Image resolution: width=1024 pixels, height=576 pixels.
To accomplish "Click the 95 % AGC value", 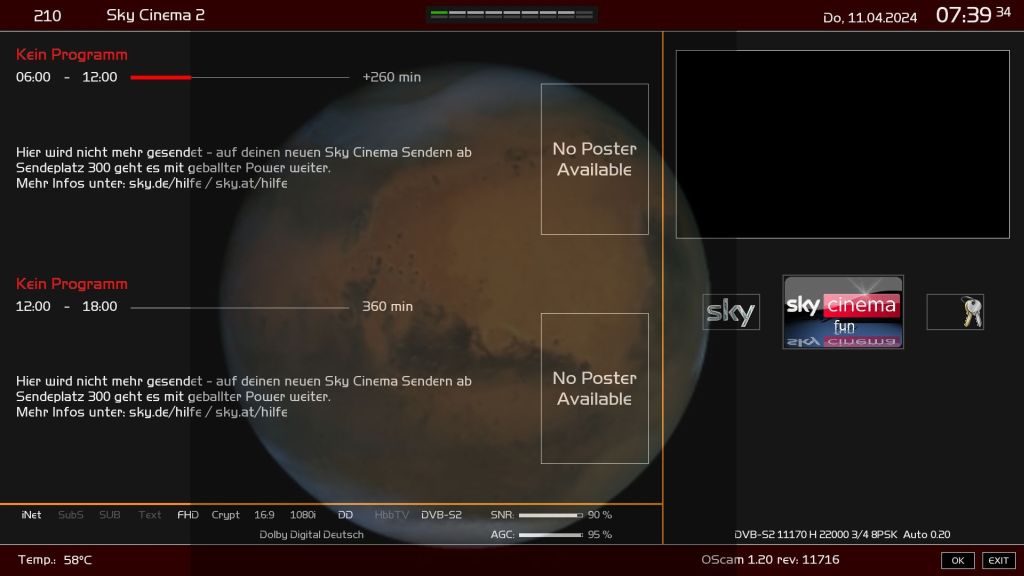I will point(600,534).
